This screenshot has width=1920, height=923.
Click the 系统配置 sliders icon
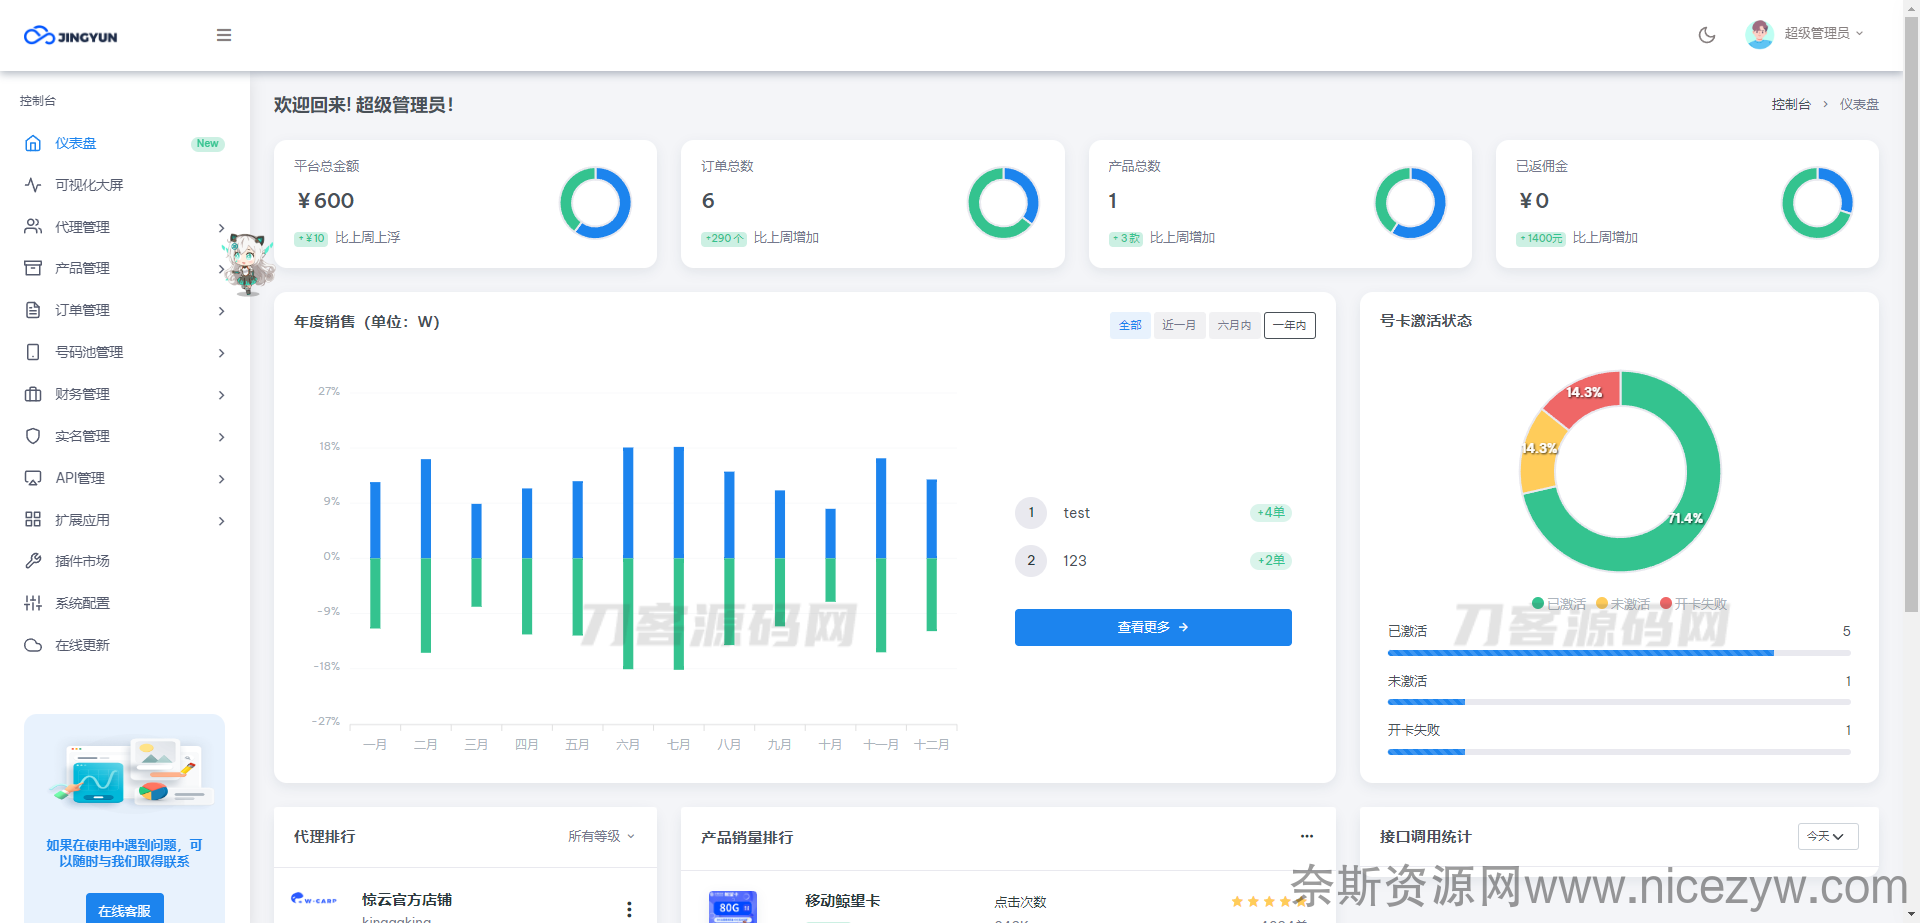(33, 603)
